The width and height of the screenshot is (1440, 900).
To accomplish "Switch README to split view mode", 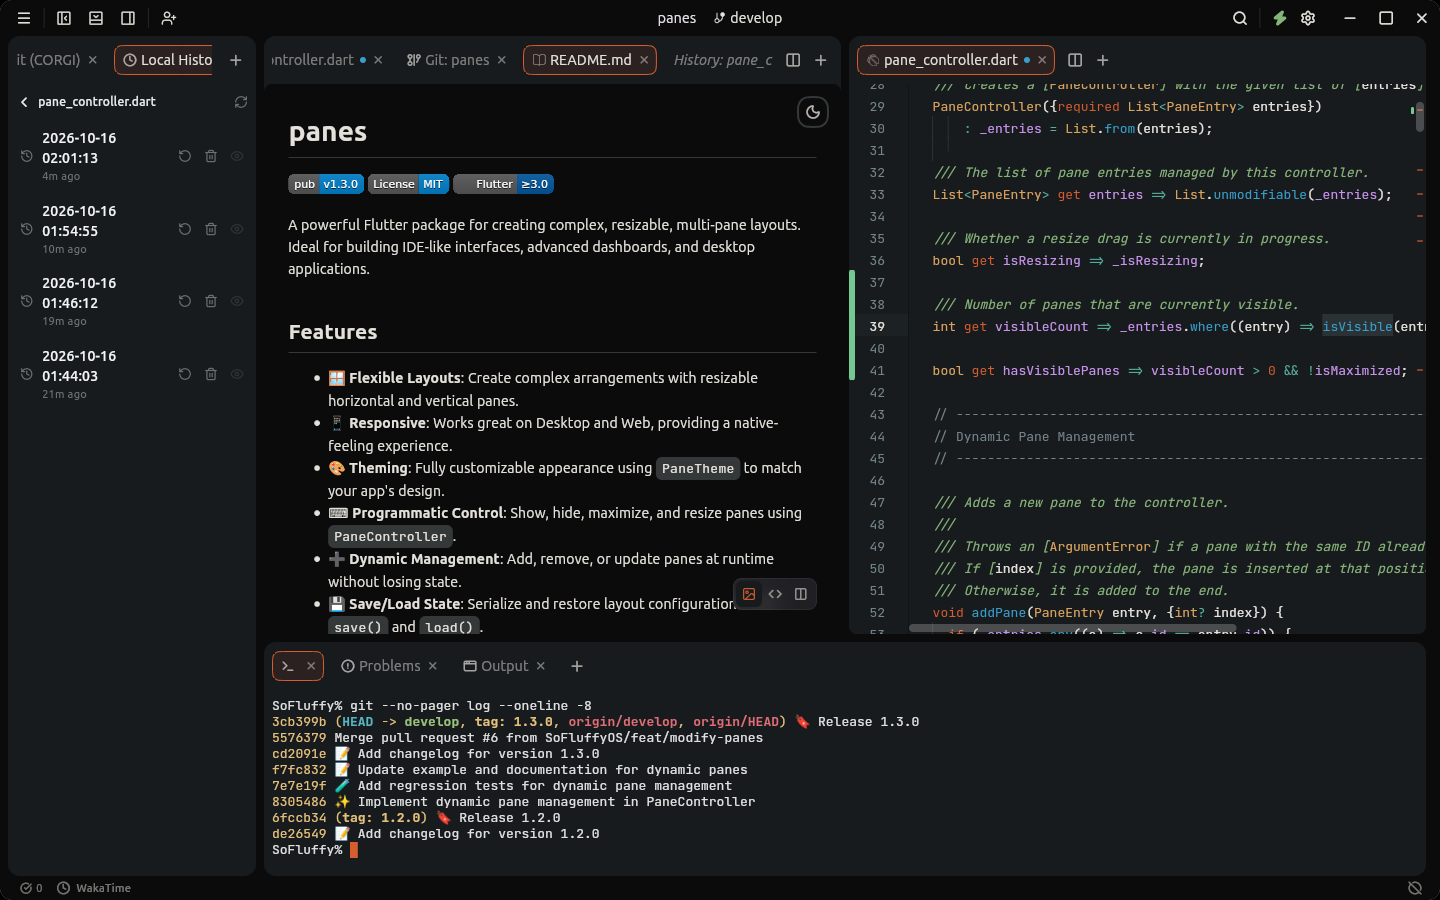I will pyautogui.click(x=801, y=594).
